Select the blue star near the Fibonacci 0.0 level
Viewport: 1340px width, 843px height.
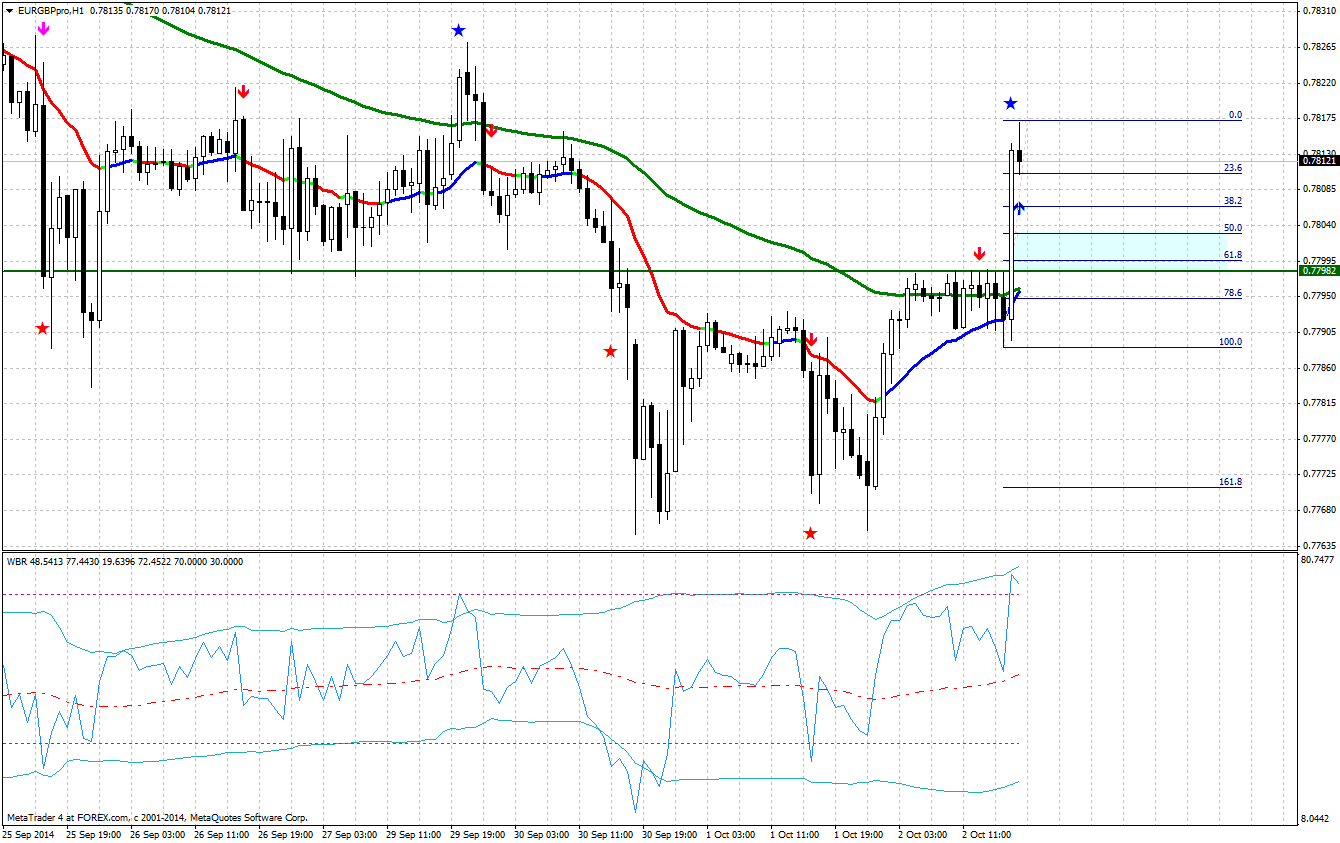(x=1012, y=102)
